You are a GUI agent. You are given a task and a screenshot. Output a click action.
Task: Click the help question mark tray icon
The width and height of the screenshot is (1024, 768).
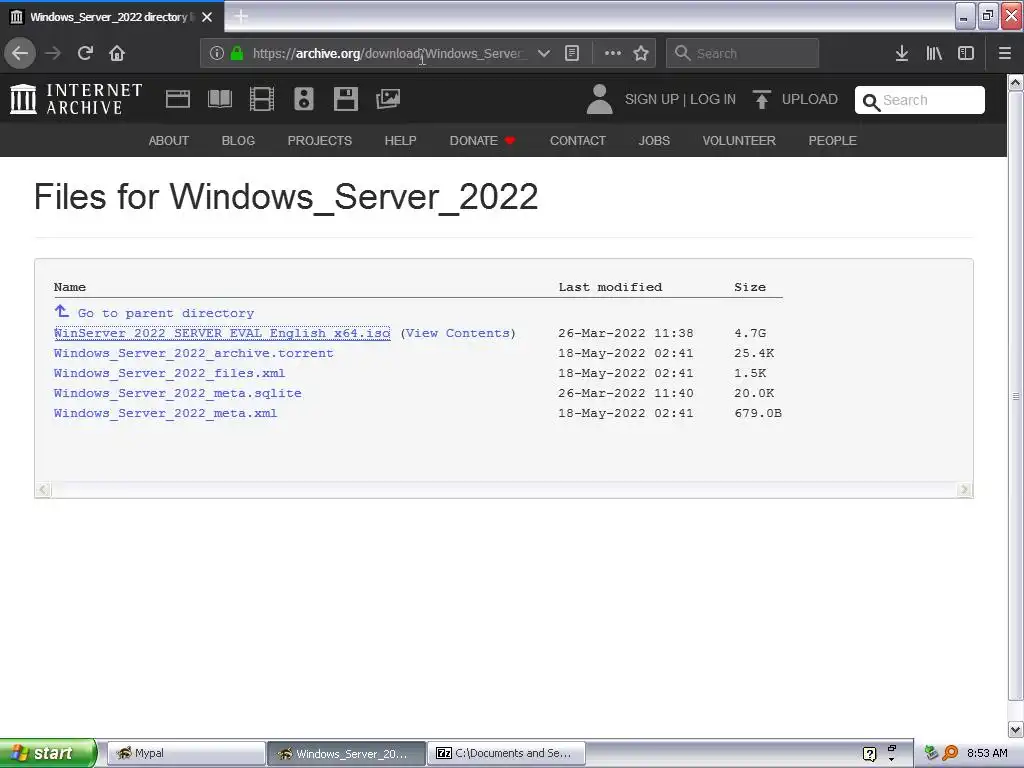[x=870, y=754]
